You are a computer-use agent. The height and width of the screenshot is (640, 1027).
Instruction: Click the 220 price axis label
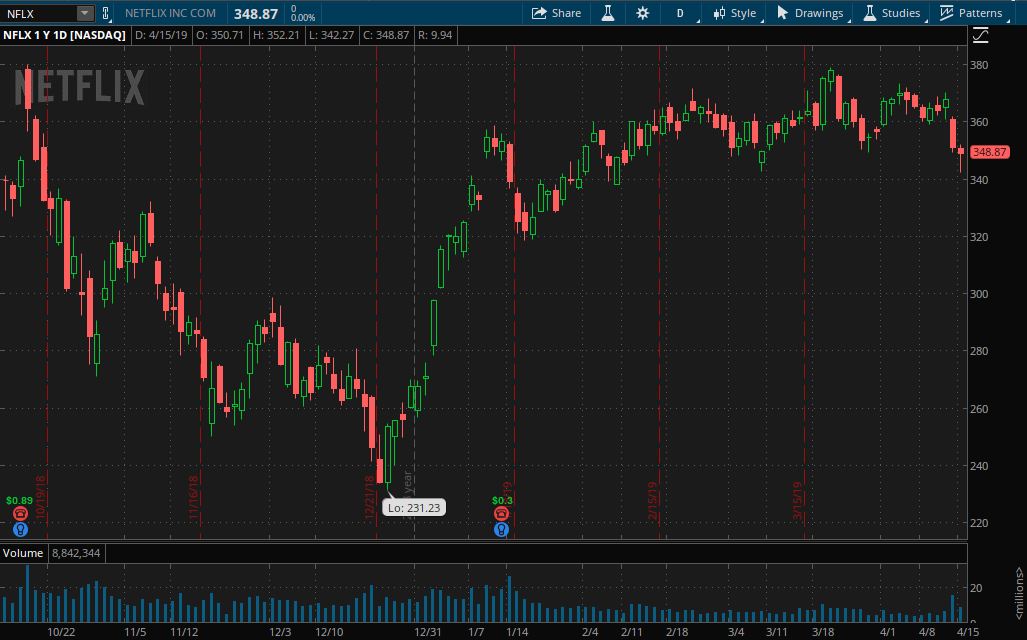[x=979, y=523]
